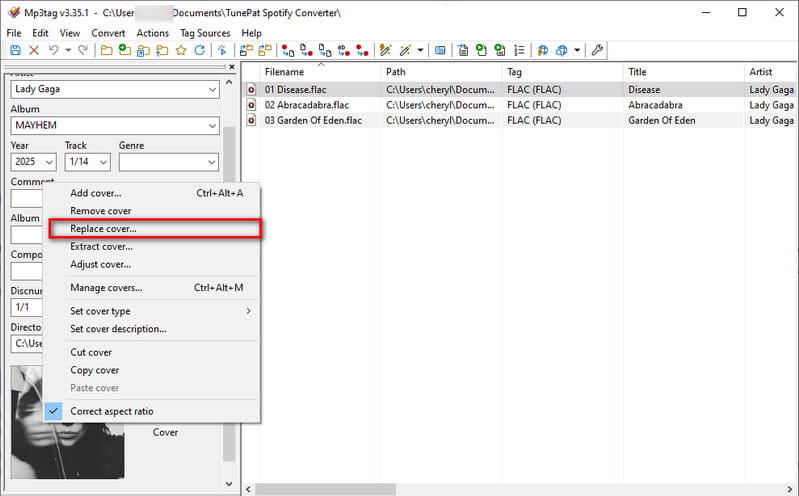Click the Copy files two-folders icon

click(x=265, y=50)
